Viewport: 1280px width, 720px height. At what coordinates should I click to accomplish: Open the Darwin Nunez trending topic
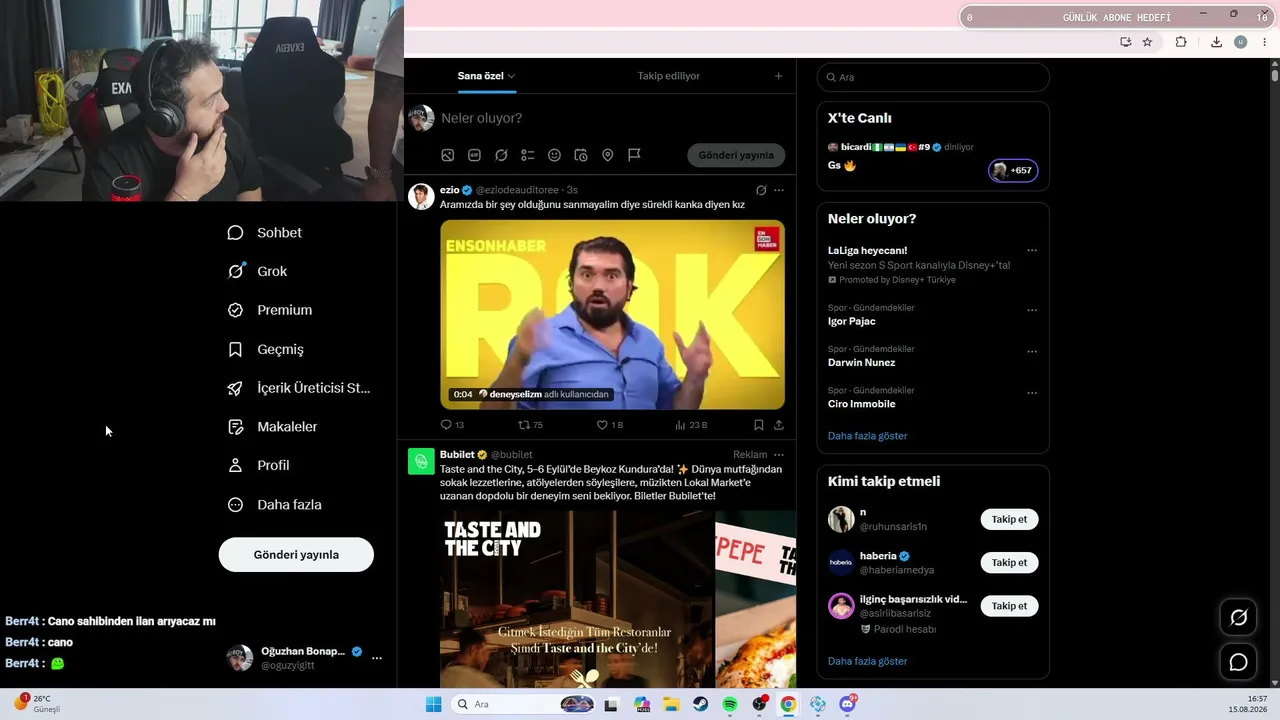coord(861,363)
